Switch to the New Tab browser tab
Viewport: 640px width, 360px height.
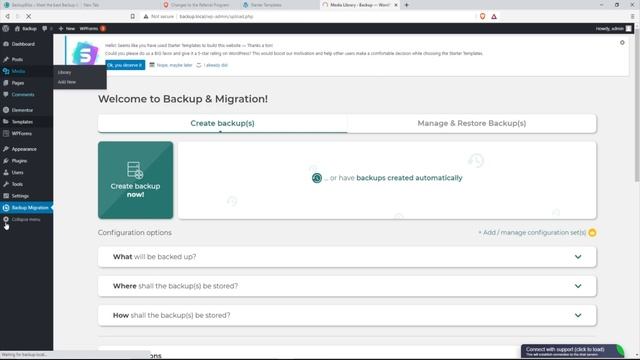[92, 5]
